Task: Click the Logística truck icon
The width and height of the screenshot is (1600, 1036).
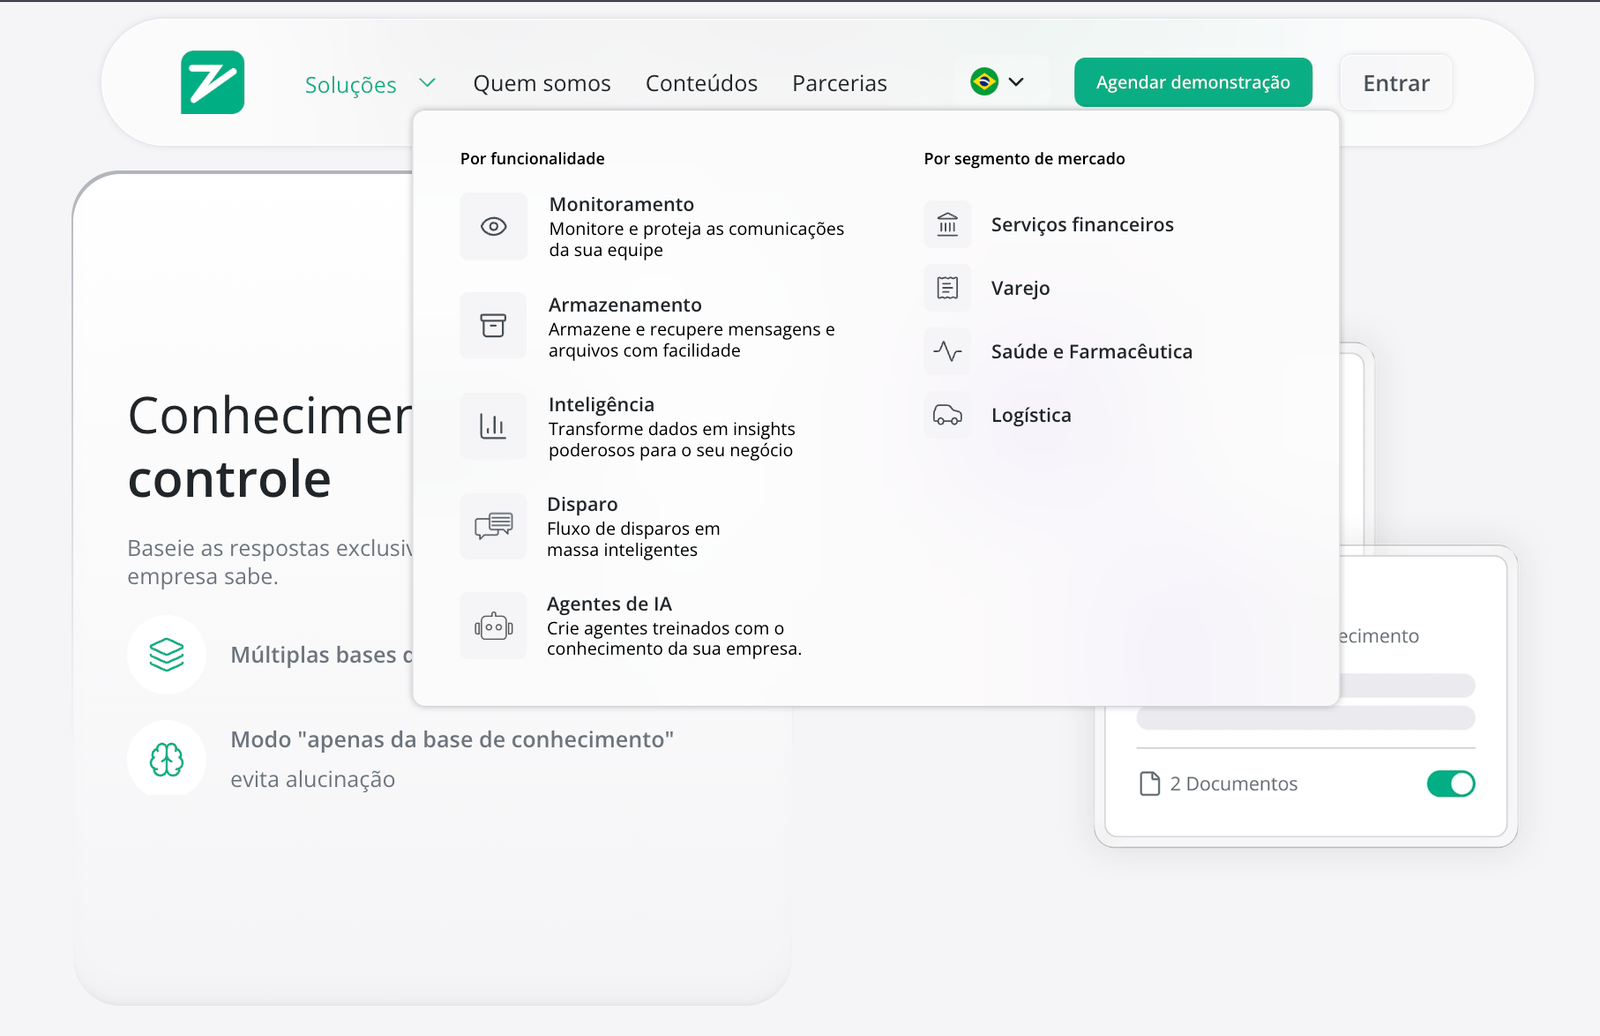Action: tap(947, 415)
